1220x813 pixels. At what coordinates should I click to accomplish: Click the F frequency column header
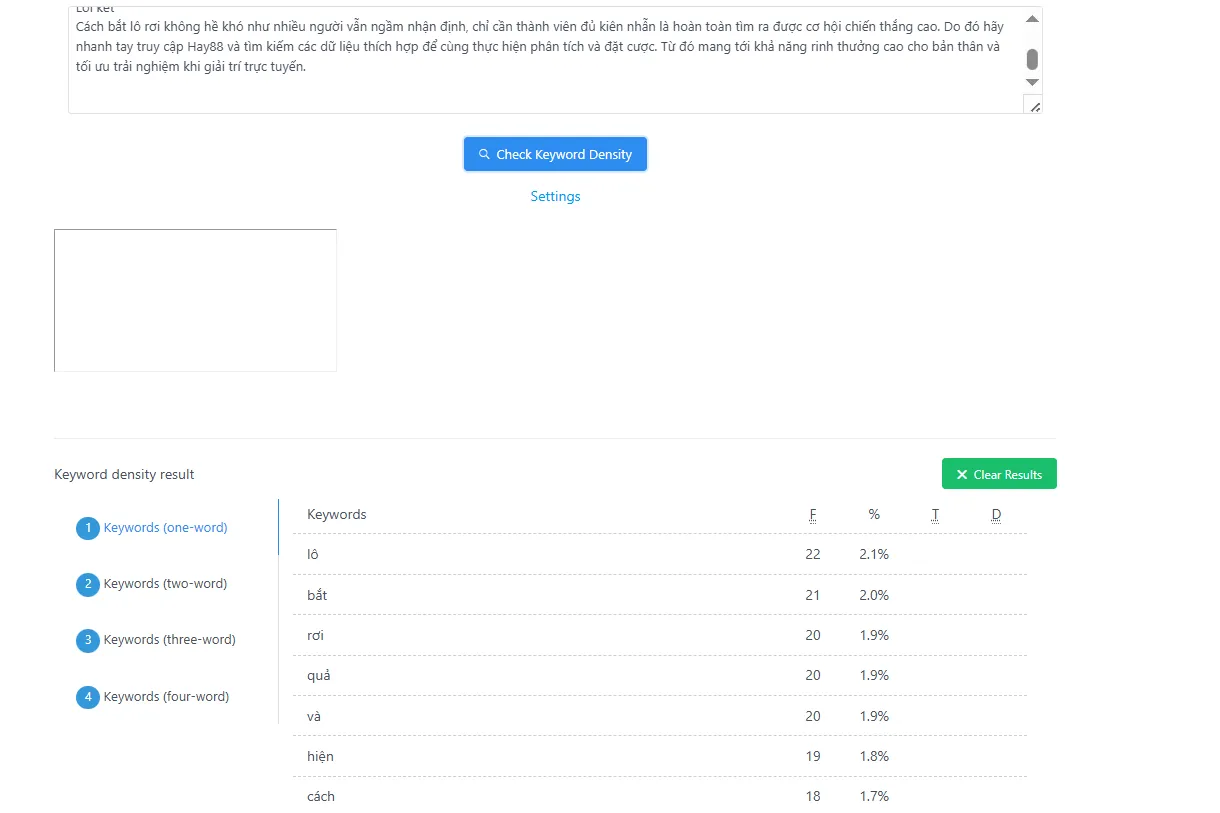tap(813, 515)
